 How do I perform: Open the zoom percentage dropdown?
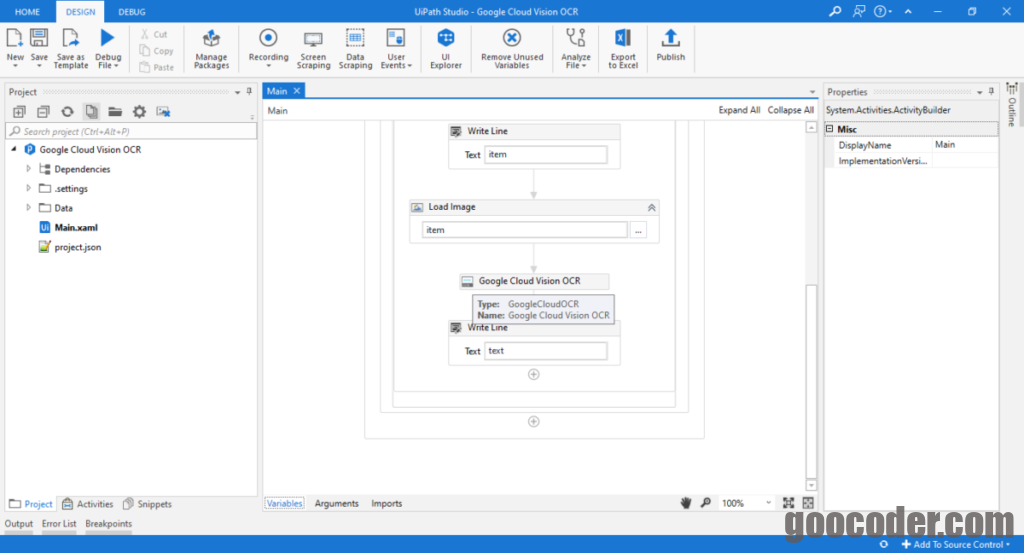(x=768, y=503)
